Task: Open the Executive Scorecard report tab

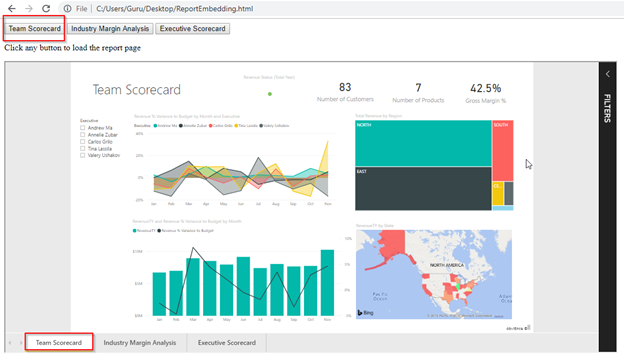Action: (x=227, y=342)
